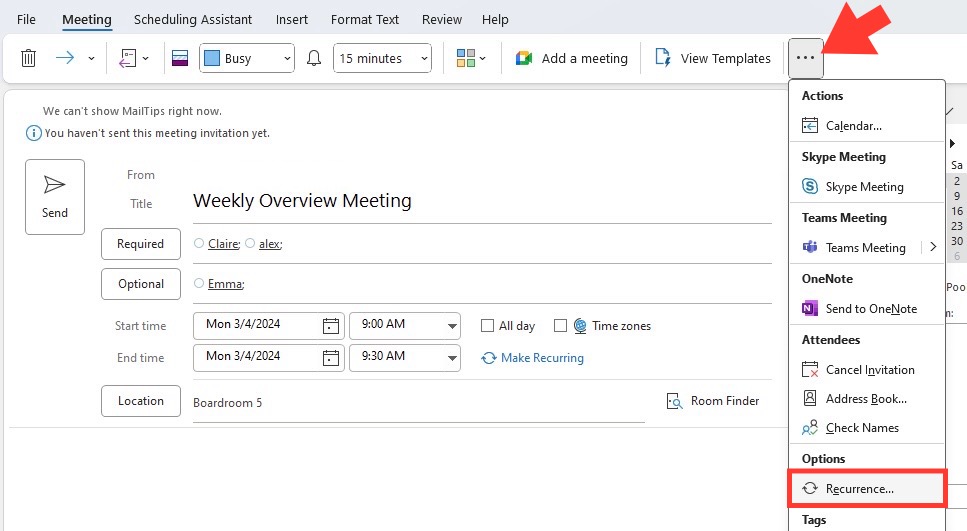Click the Time zones globe icon
Screen dimensions: 967x531
[580, 326]
